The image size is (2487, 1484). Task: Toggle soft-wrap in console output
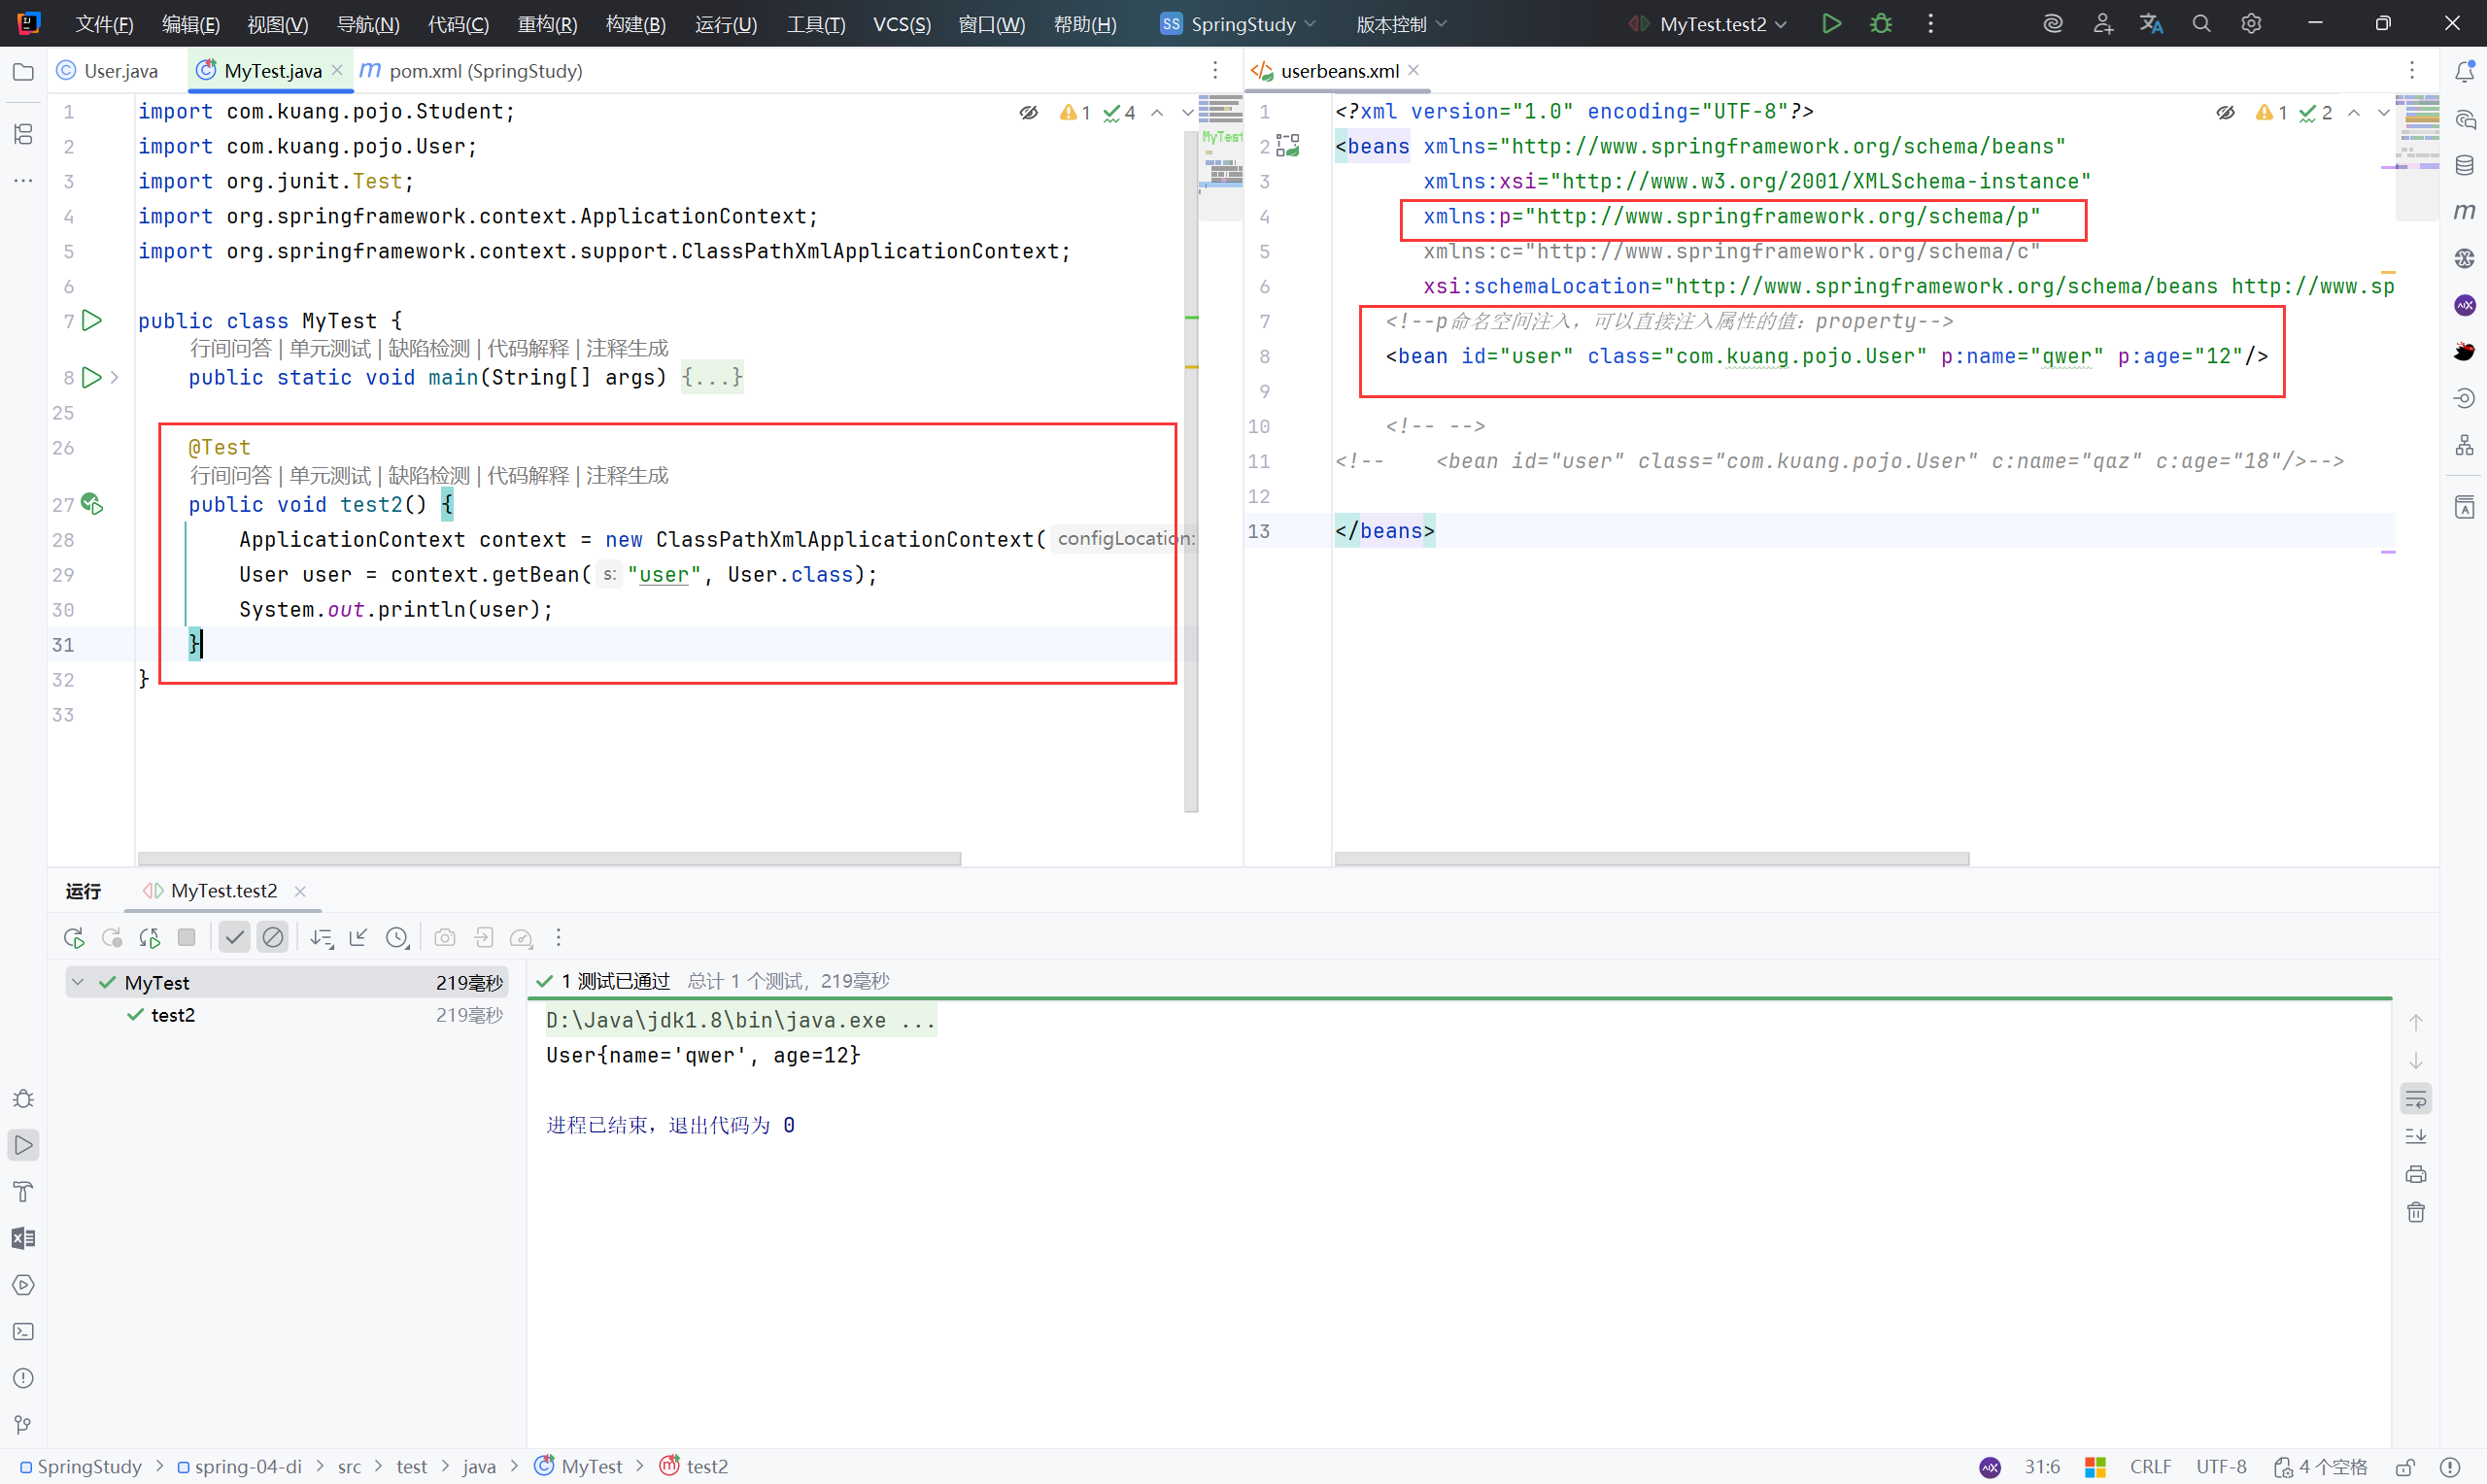2416,1099
